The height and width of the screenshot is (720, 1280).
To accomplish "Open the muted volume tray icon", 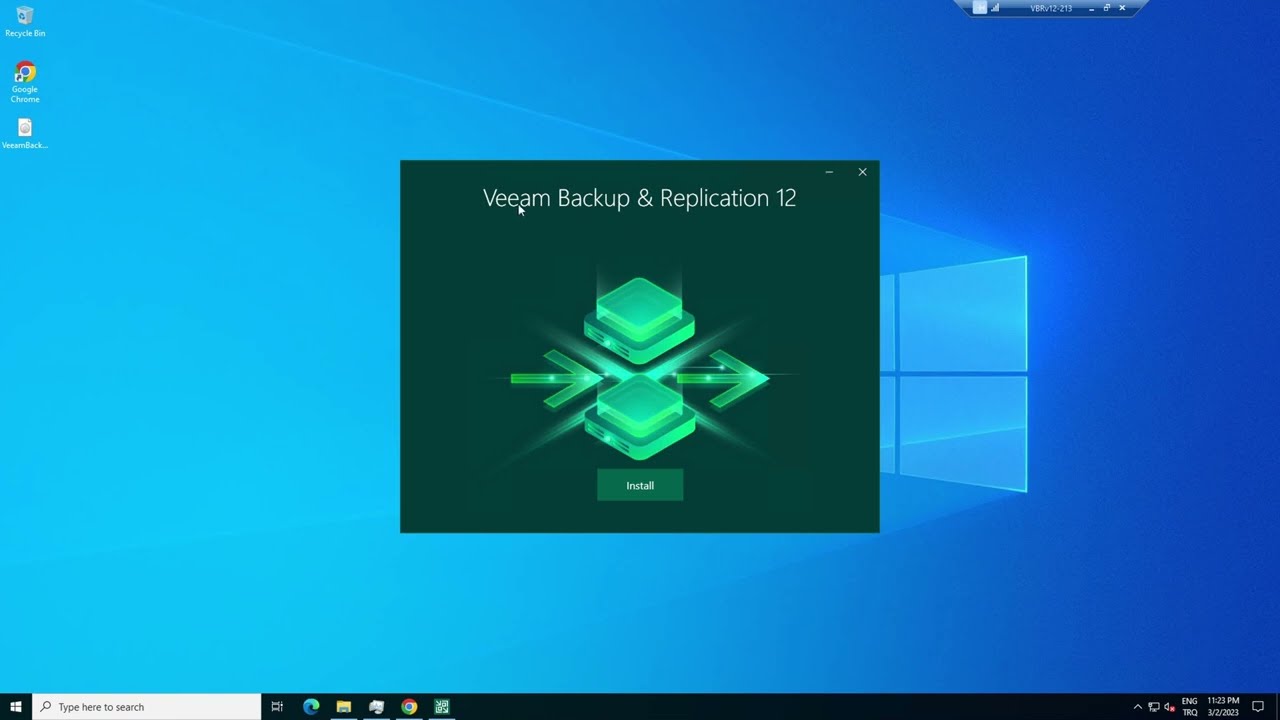I will pos(1169,707).
